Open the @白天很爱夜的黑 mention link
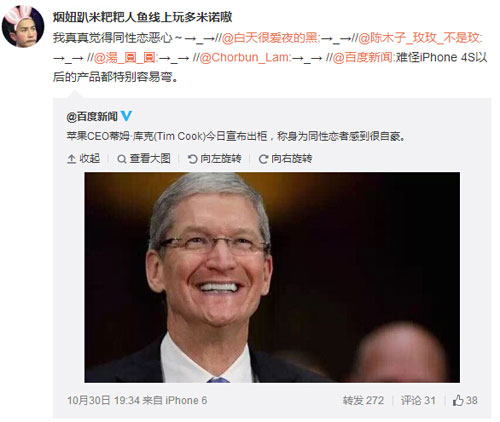The height and width of the screenshot is (422, 500). tap(271, 38)
